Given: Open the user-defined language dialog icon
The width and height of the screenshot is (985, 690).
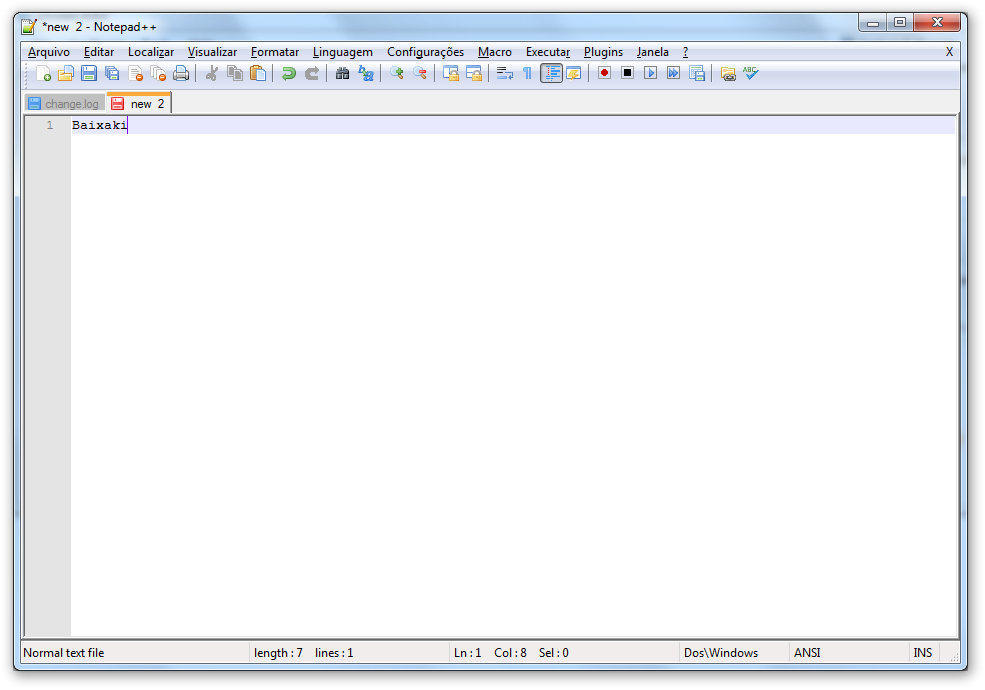Looking at the screenshot, I should pyautogui.click(x=574, y=74).
